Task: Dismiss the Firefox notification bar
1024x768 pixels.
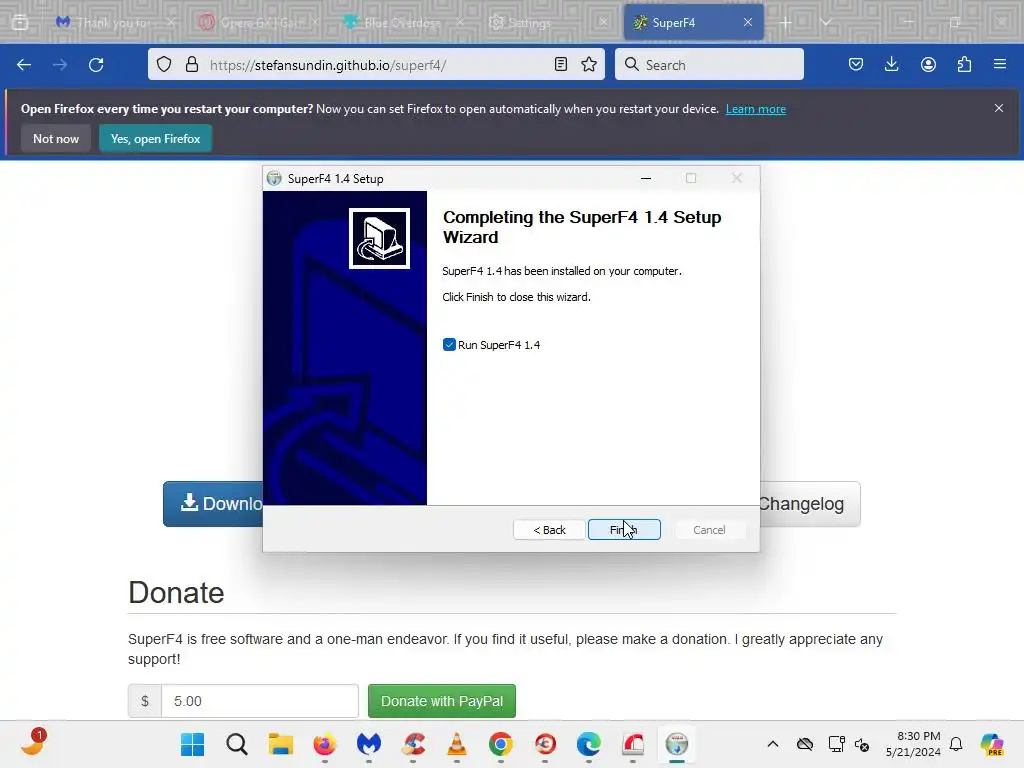Action: [x=999, y=108]
